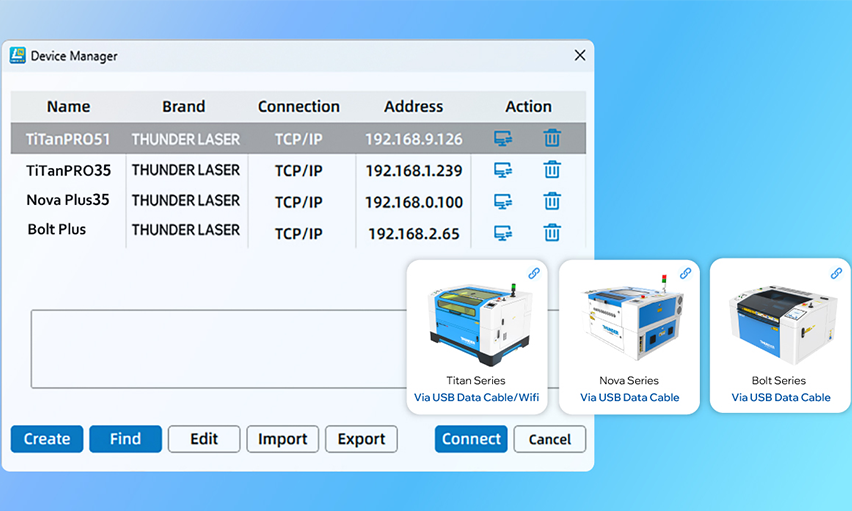Select the Titan Series machine thumbnail
This screenshot has width=852, height=511.
(x=480, y=324)
